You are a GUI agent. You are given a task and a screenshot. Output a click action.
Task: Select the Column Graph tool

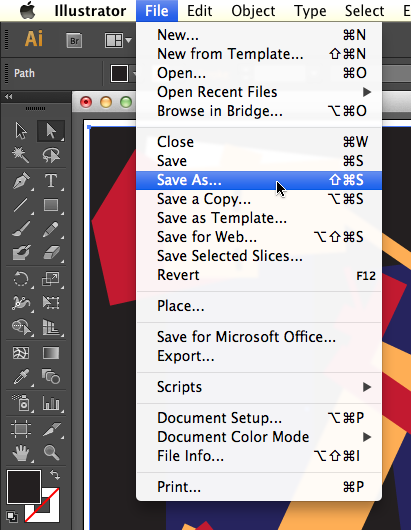click(x=51, y=403)
